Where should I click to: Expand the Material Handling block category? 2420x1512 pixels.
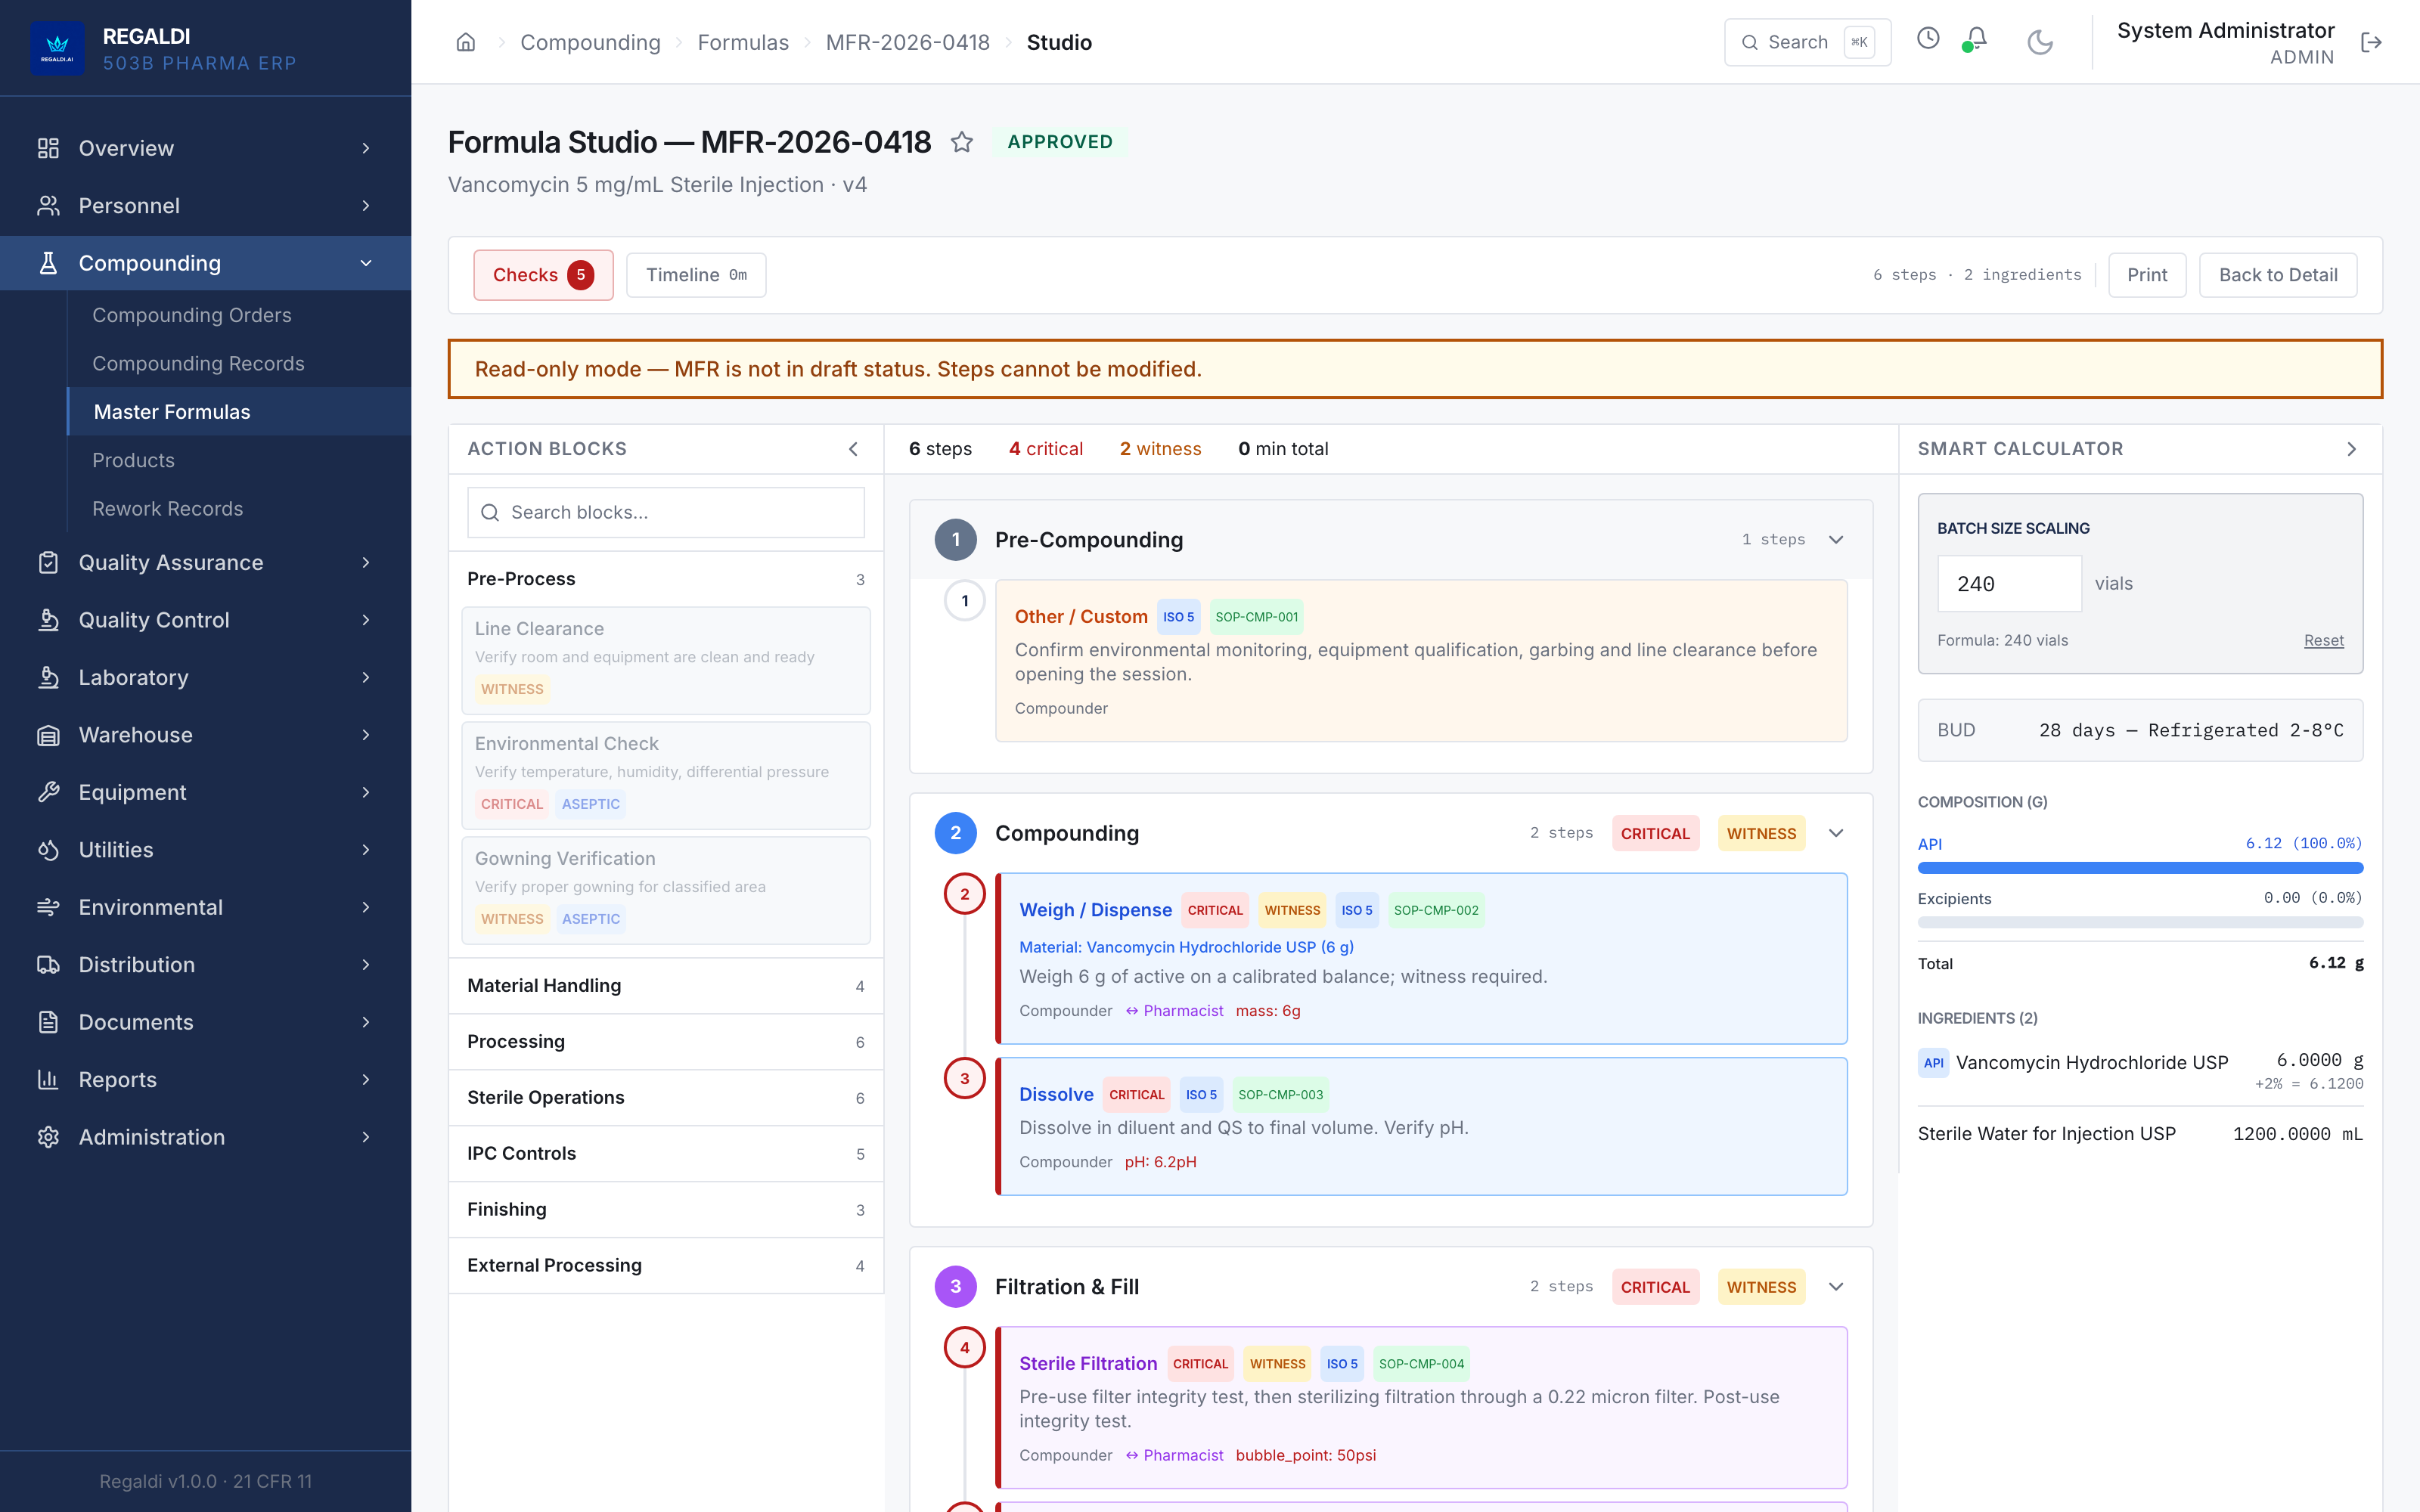tap(666, 985)
